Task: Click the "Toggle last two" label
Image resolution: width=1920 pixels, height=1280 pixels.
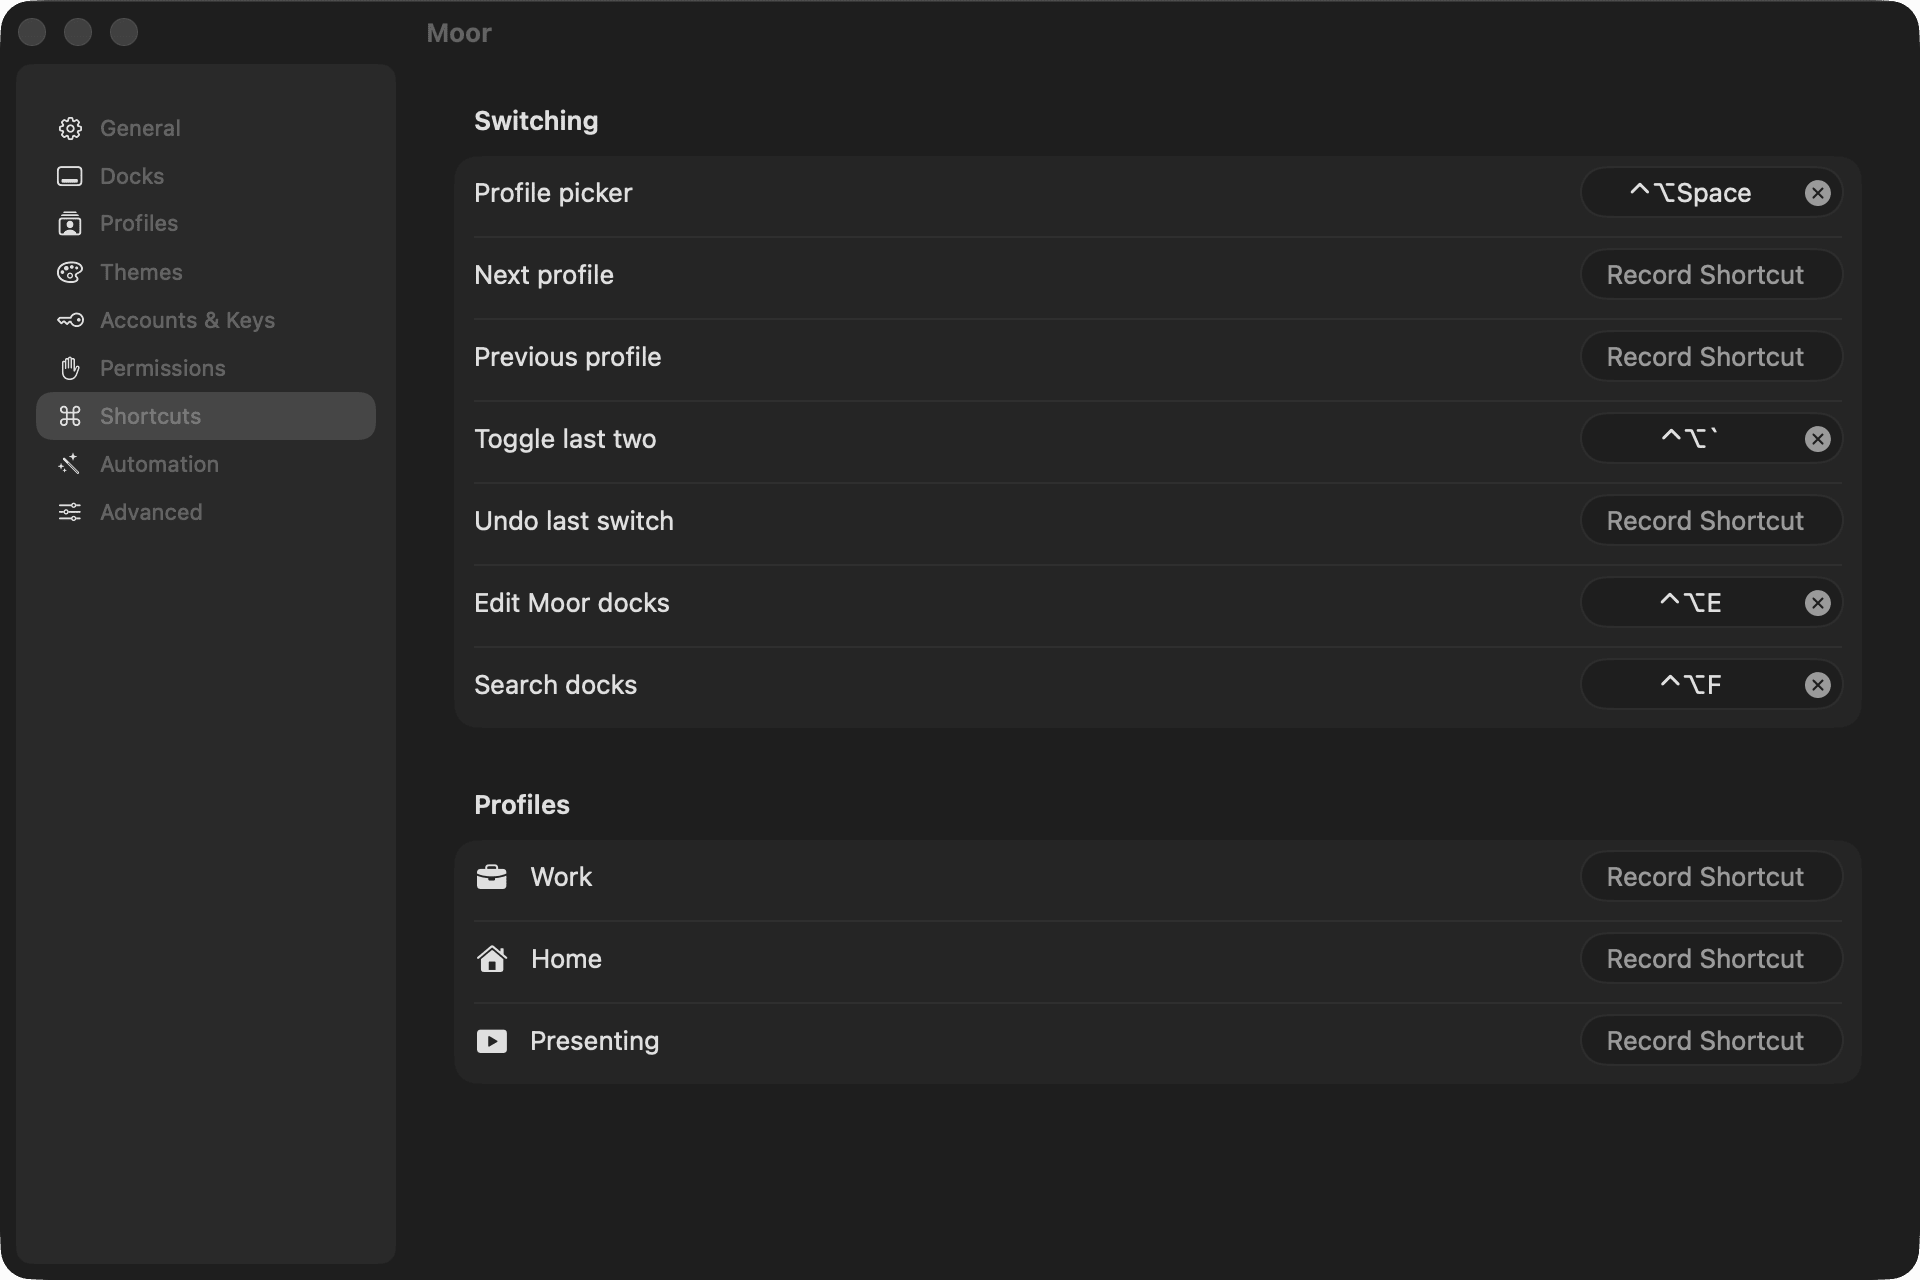Action: tap(565, 439)
